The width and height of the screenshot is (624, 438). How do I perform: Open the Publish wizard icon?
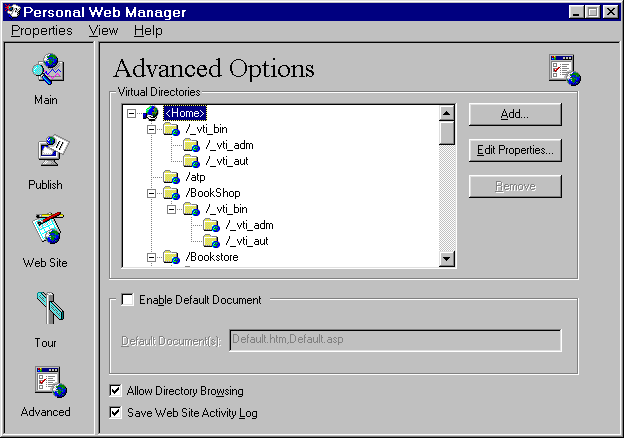tap(52, 151)
